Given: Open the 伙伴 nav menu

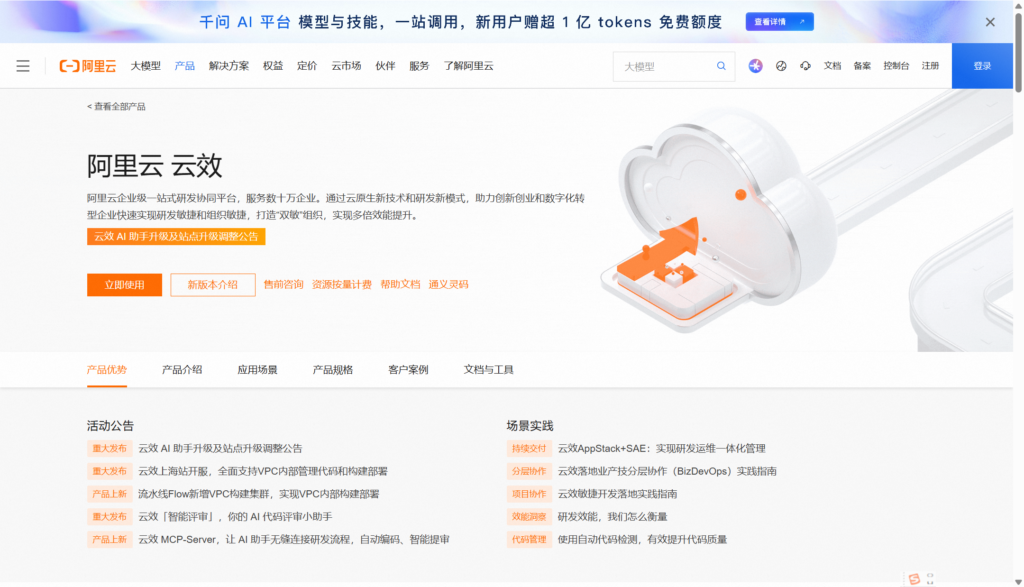Looking at the screenshot, I should [x=385, y=66].
